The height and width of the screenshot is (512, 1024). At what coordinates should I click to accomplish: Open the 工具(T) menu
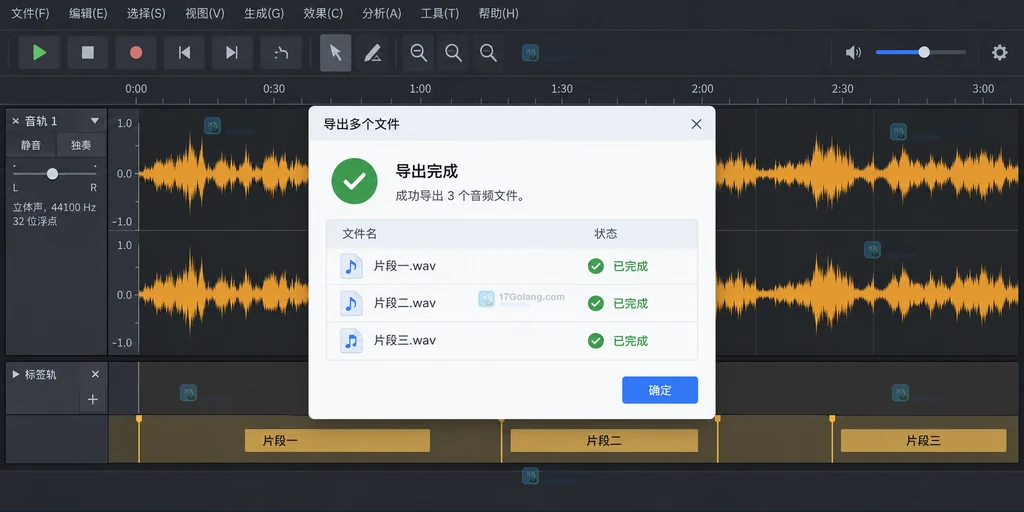(440, 13)
